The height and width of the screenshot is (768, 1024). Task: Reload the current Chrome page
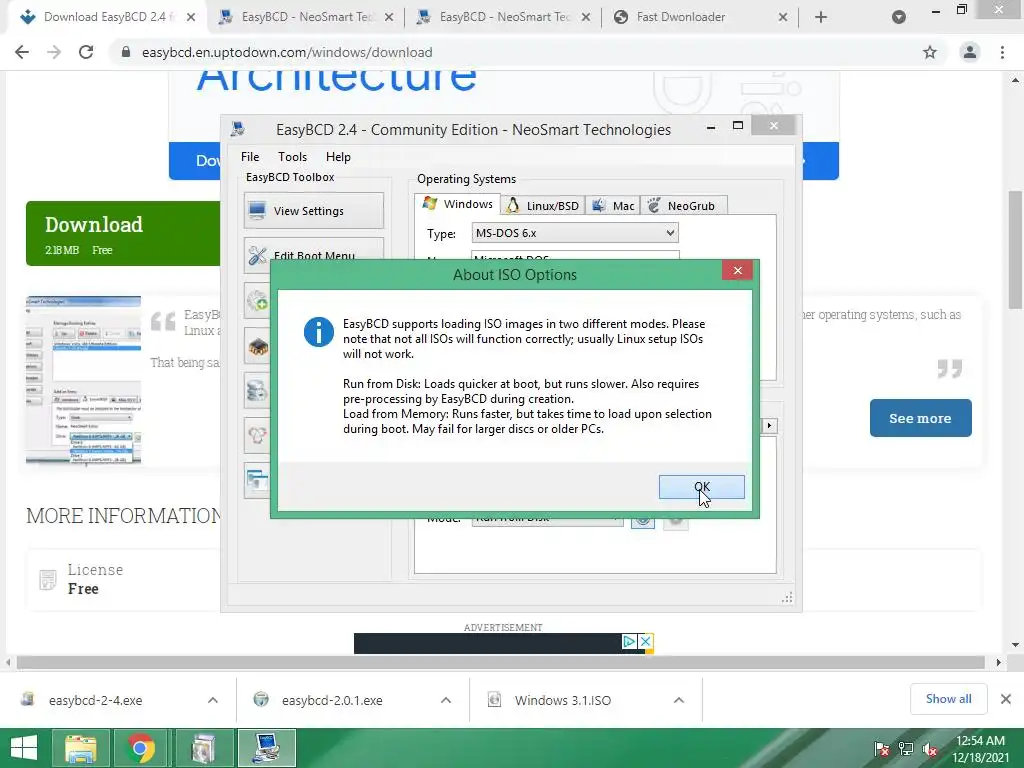click(86, 52)
